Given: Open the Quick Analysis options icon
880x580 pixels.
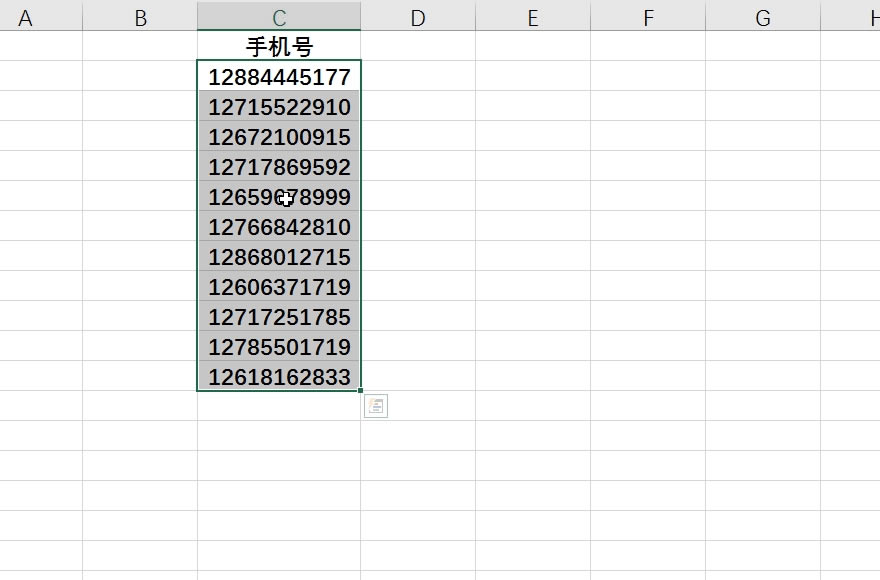Looking at the screenshot, I should (x=375, y=406).
